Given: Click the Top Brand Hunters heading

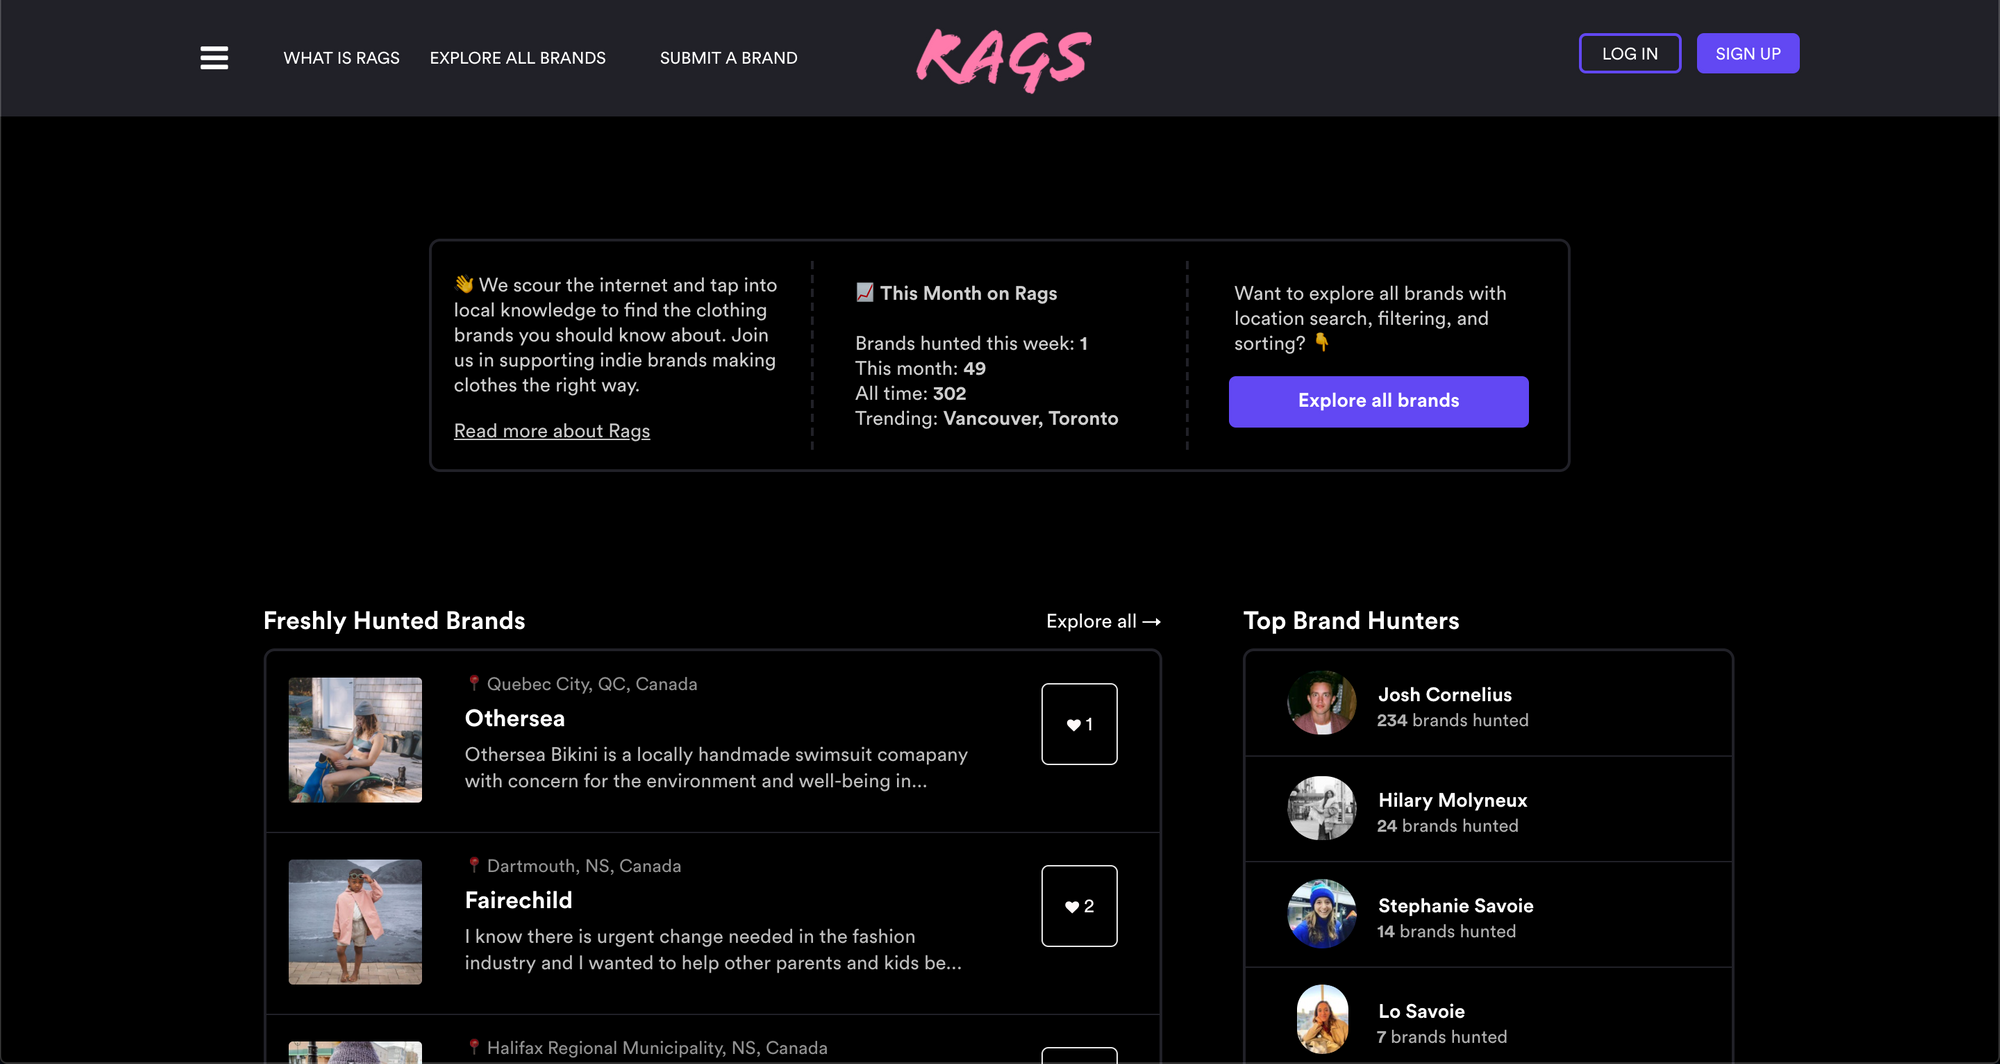Looking at the screenshot, I should pos(1351,621).
